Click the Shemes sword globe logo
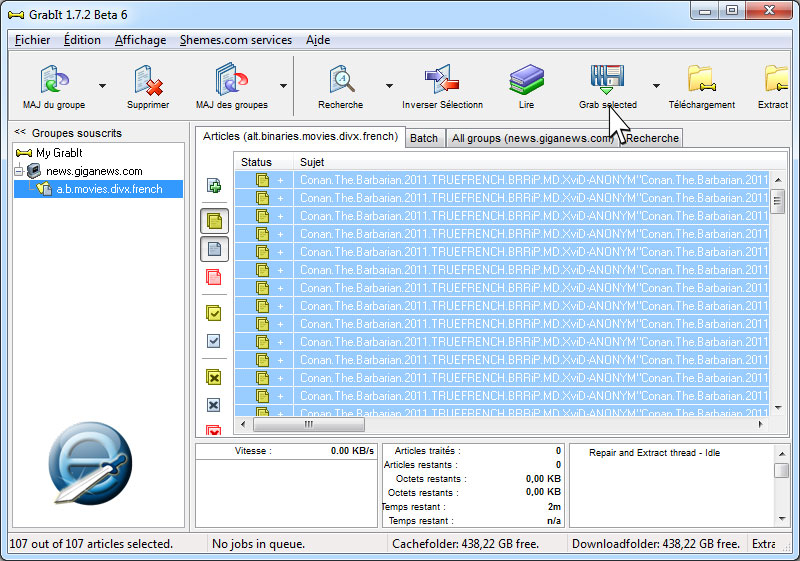 click(90, 463)
